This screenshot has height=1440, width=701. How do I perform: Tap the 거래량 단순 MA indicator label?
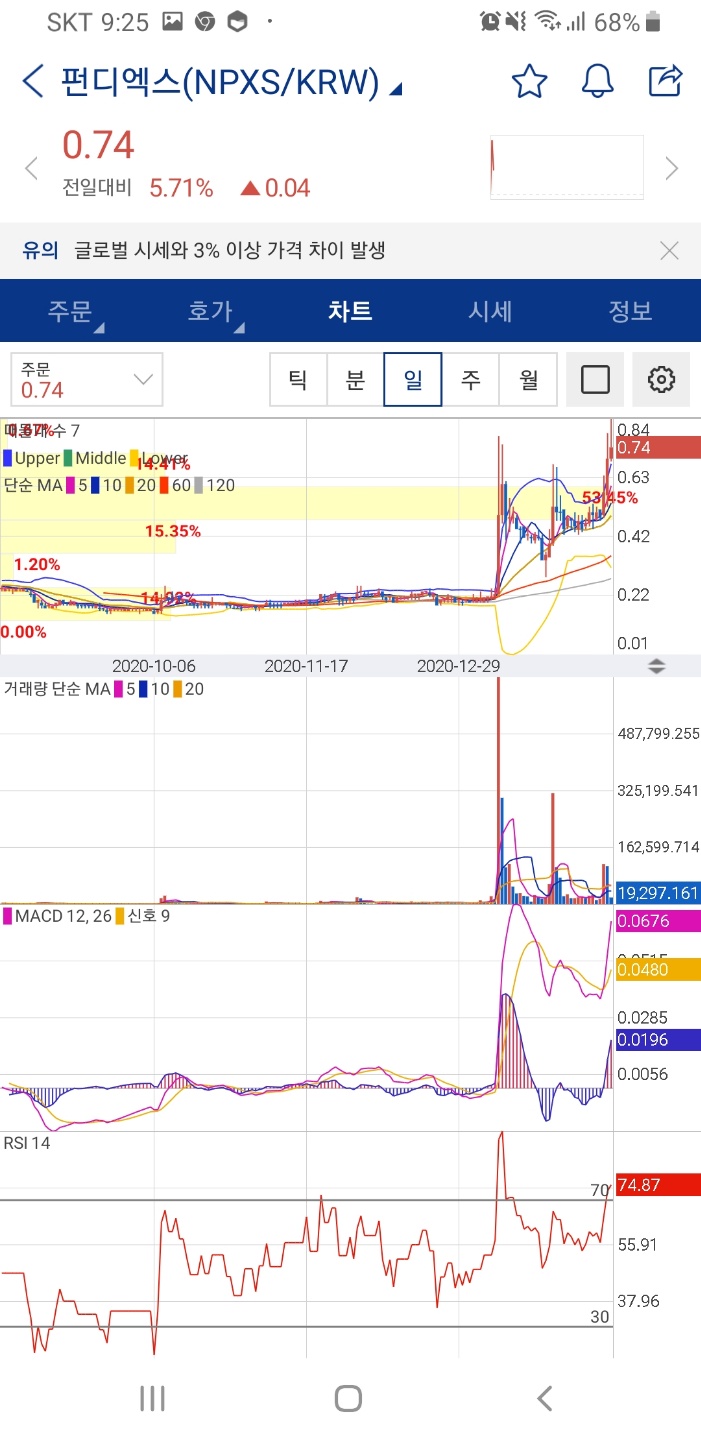tap(57, 689)
